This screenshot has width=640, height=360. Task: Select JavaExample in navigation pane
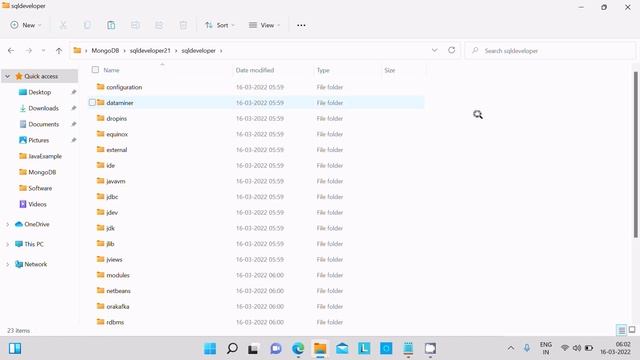[x=45, y=156]
